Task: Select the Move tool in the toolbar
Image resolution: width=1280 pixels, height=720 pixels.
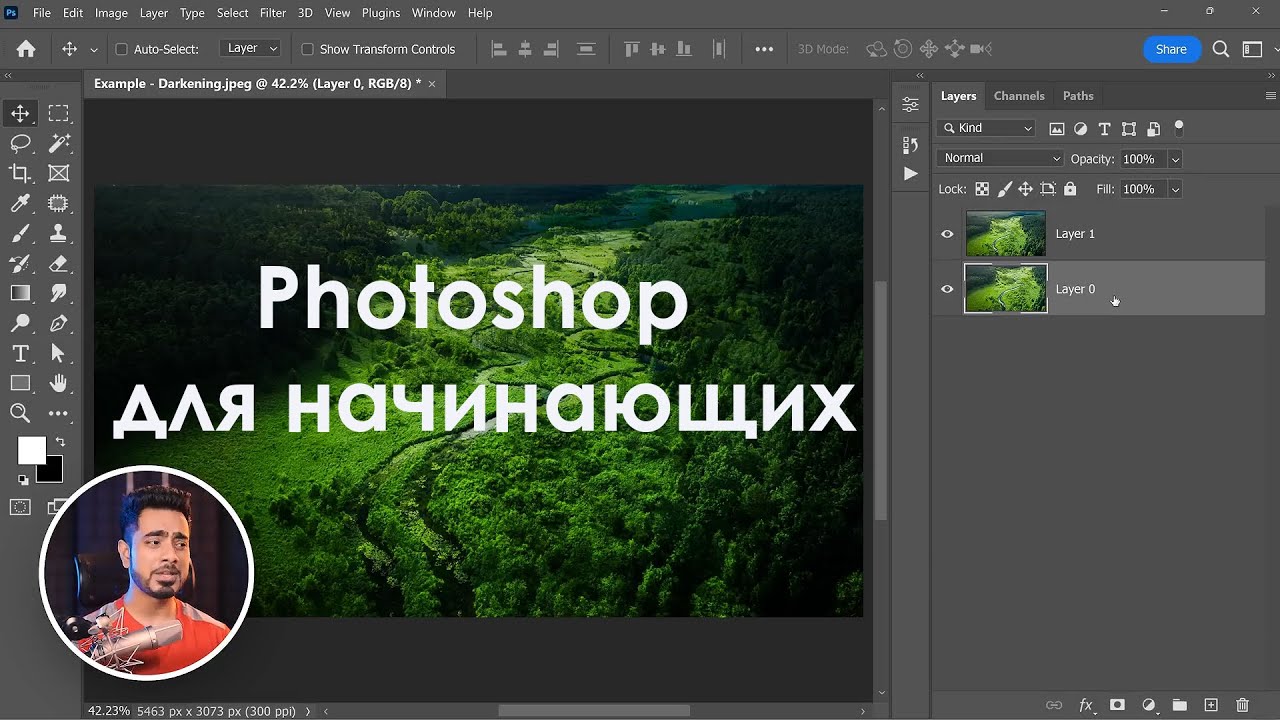Action: click(x=20, y=114)
